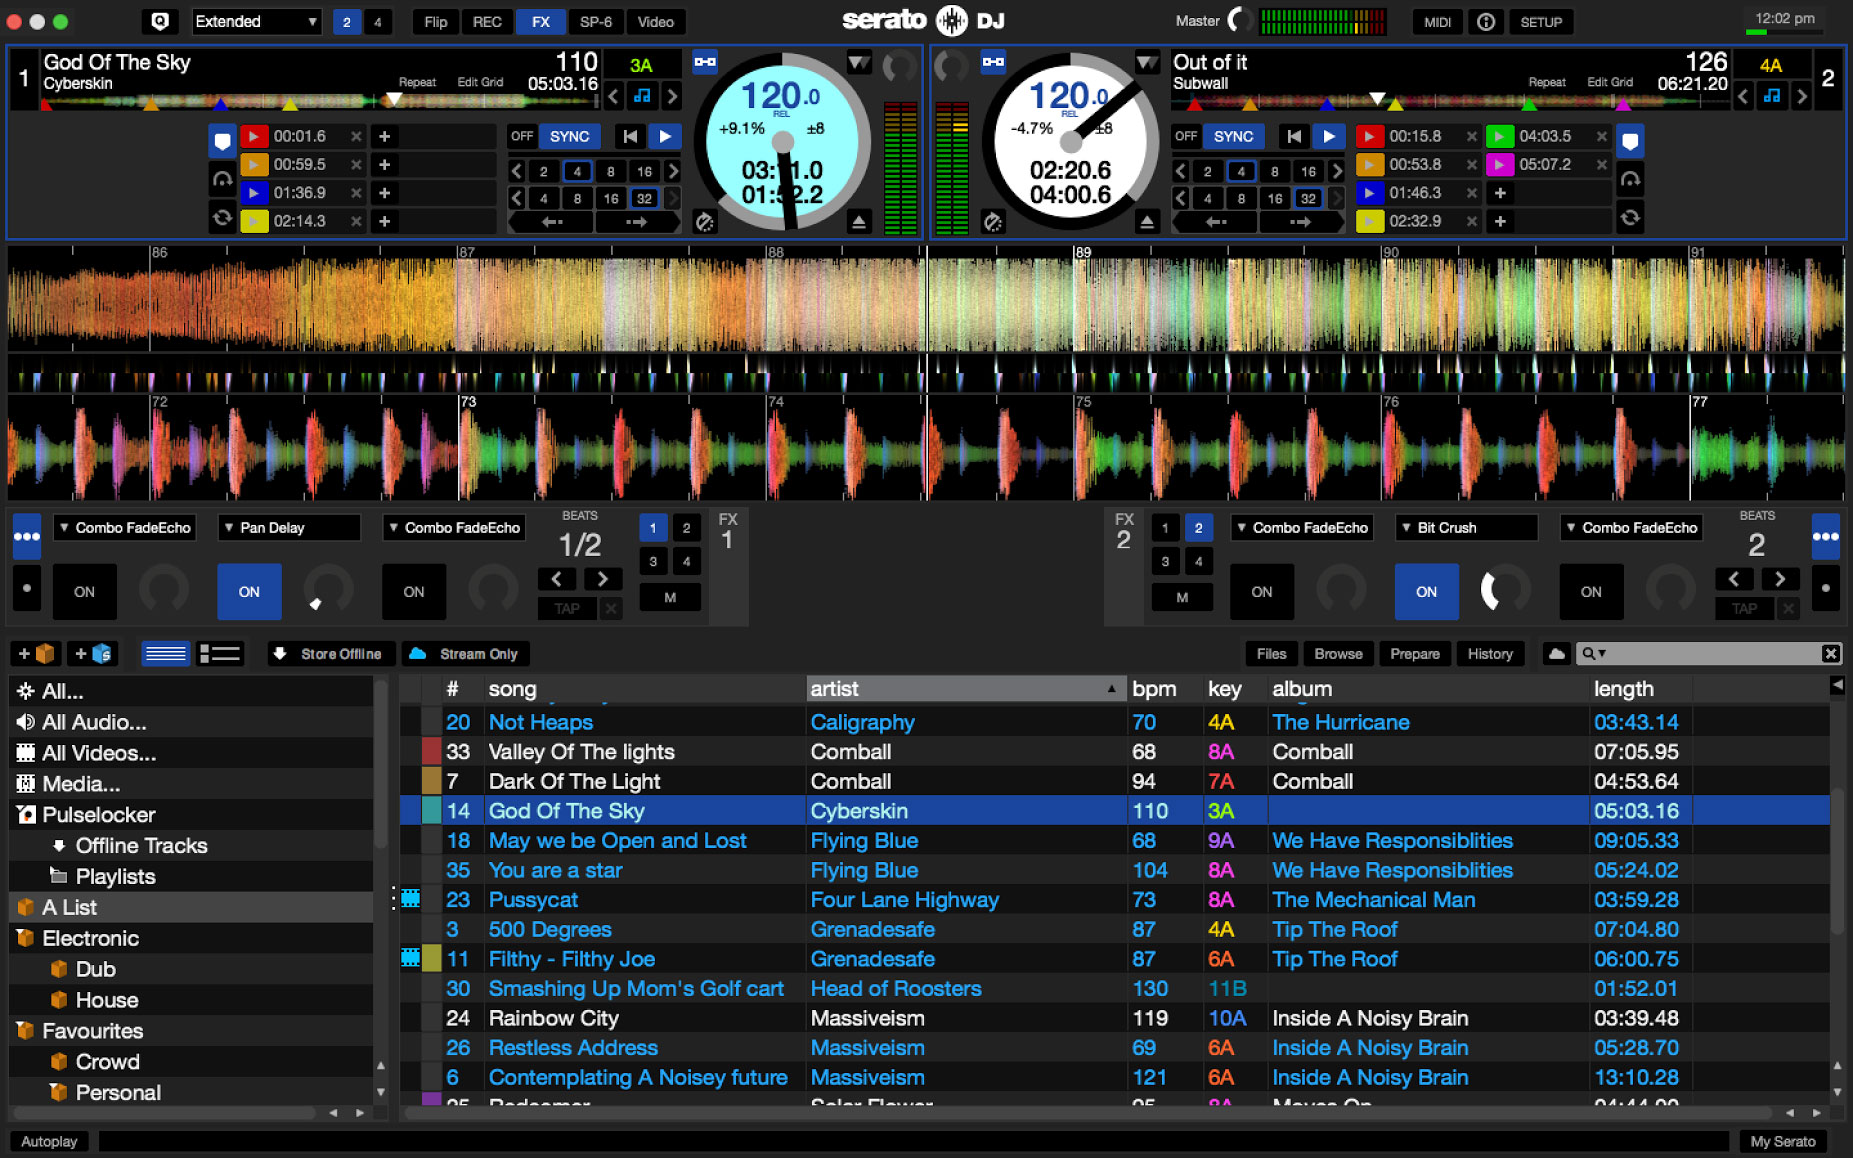Add a new crate with the plus-crate icon
The width and height of the screenshot is (1853, 1158).
(x=36, y=653)
